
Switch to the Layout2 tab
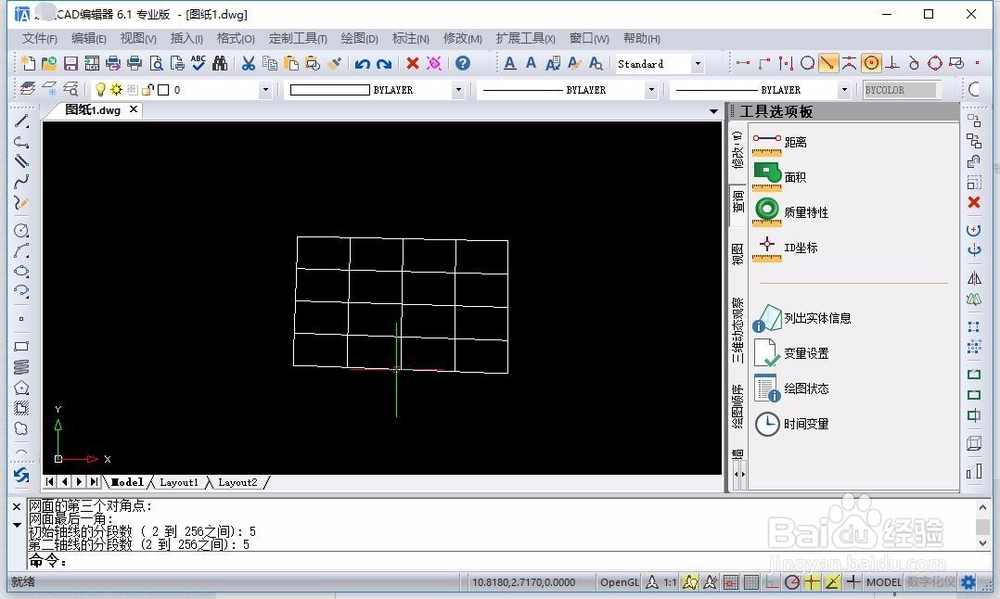tap(238, 482)
